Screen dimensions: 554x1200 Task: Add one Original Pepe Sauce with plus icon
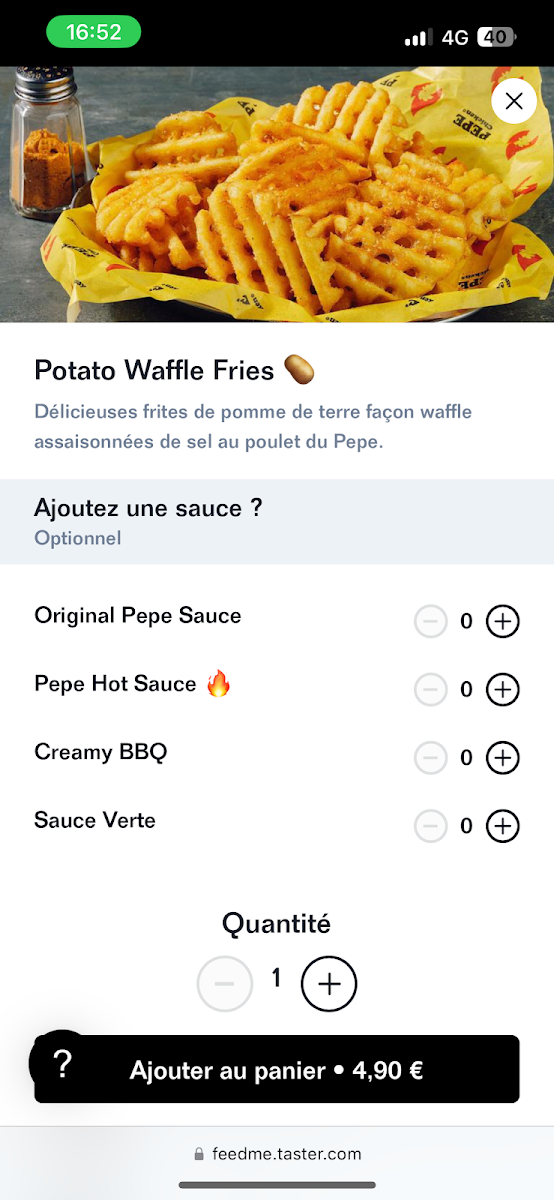coord(503,622)
